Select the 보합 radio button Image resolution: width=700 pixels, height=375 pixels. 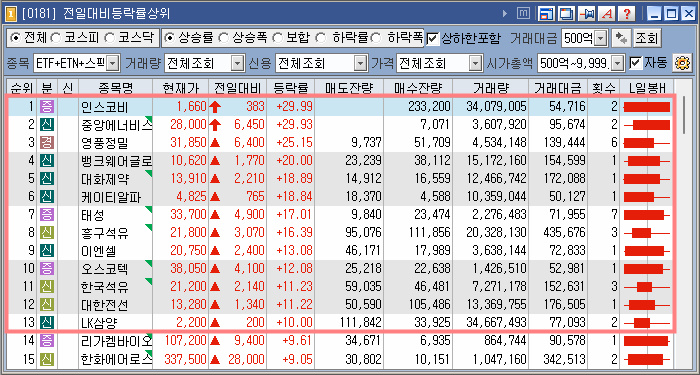[277, 38]
